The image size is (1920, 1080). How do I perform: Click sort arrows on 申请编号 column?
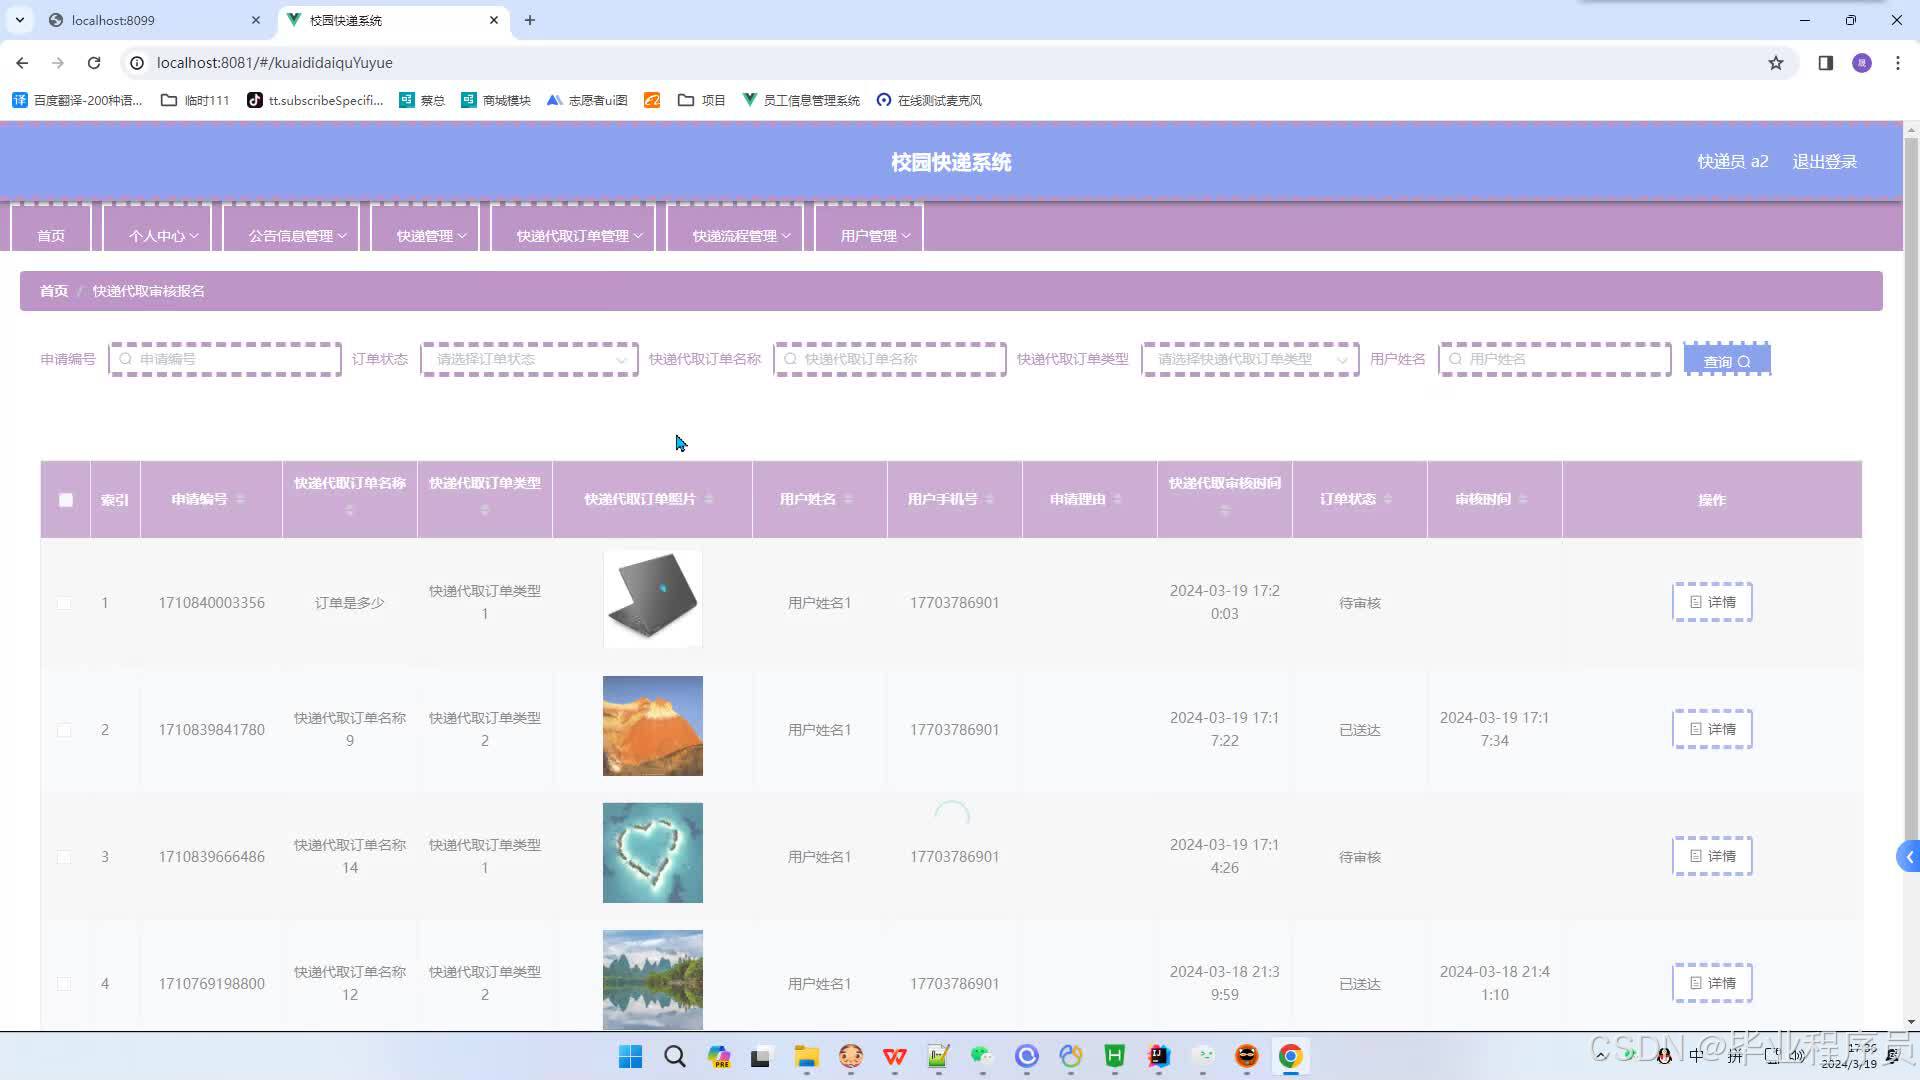tap(240, 499)
